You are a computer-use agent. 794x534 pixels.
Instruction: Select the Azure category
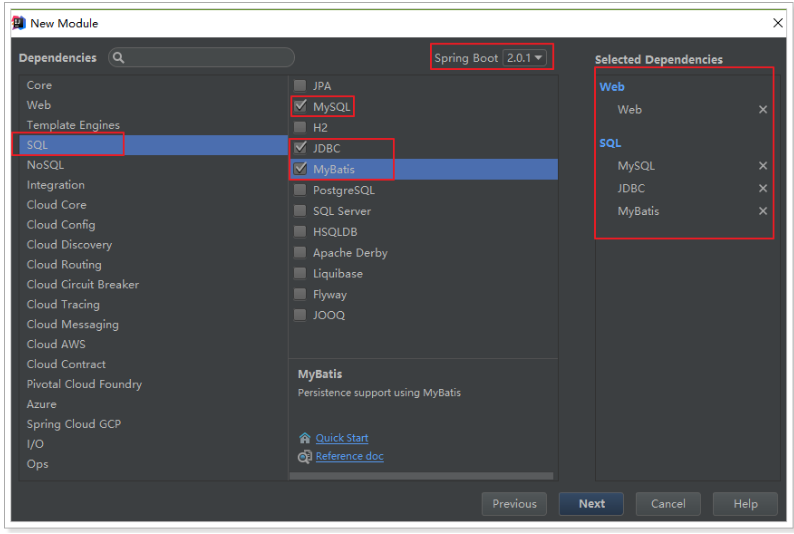[154, 404]
